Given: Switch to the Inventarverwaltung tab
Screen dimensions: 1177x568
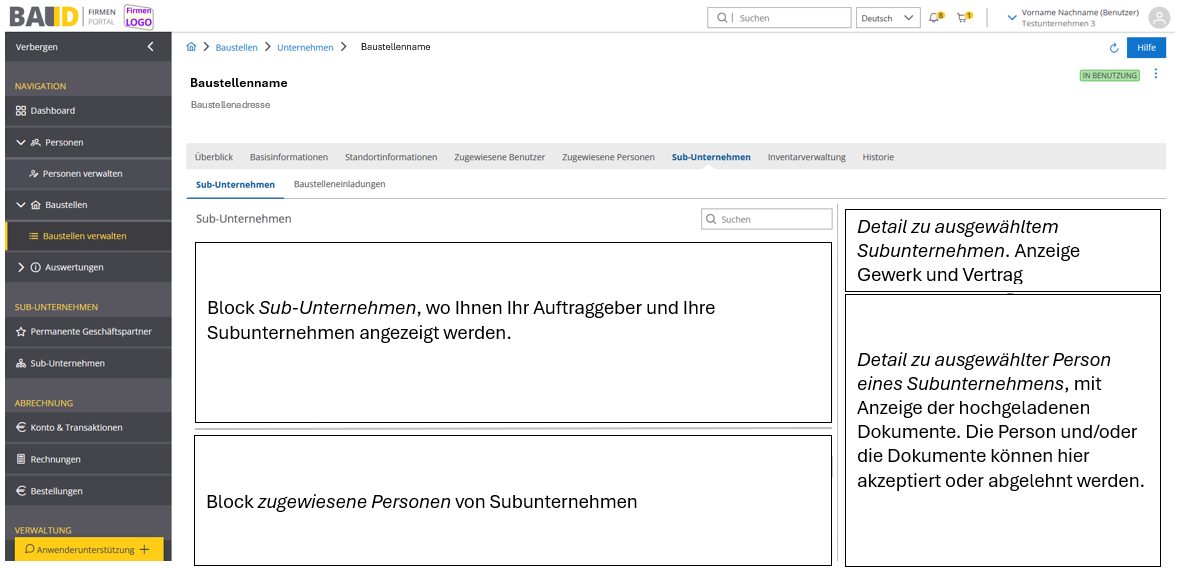Looking at the screenshot, I should (x=806, y=157).
